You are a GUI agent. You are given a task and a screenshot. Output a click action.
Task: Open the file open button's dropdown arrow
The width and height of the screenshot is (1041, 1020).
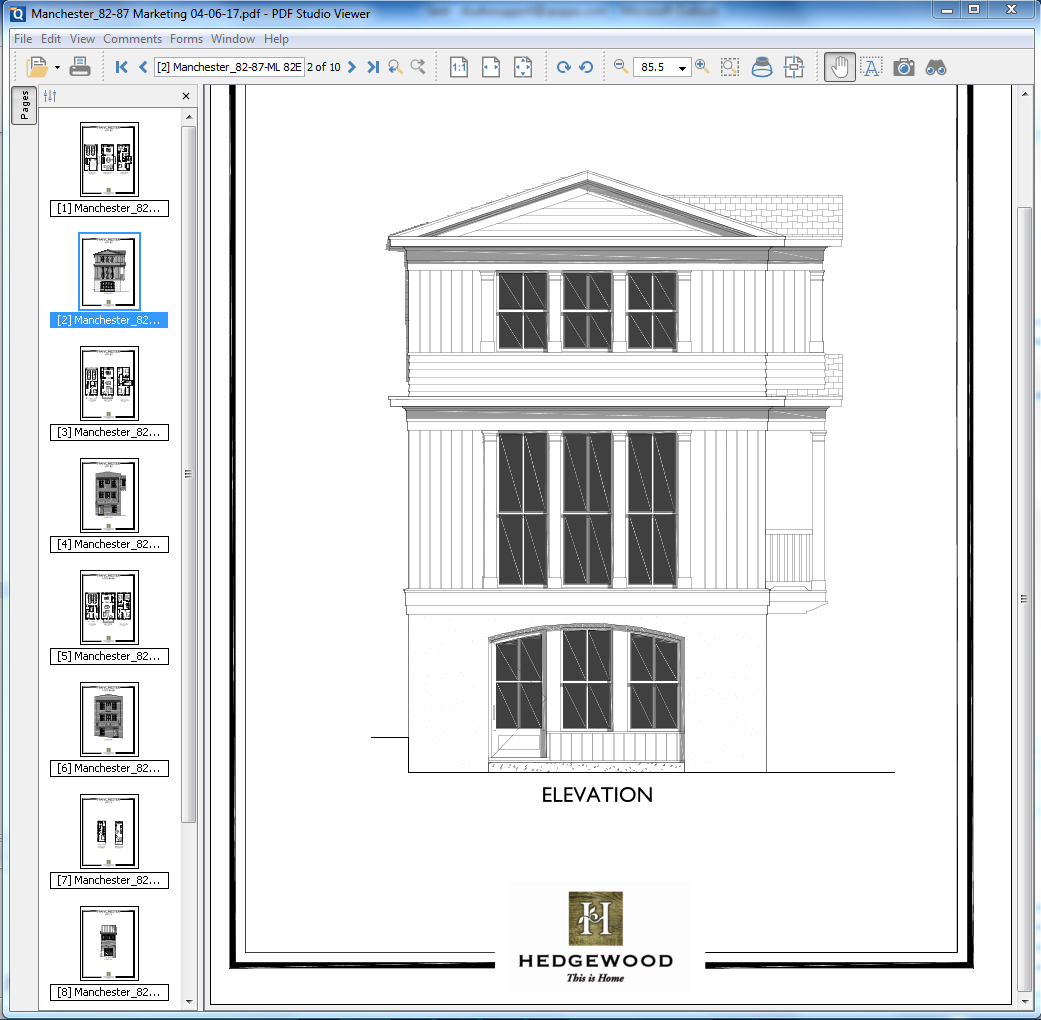57,67
